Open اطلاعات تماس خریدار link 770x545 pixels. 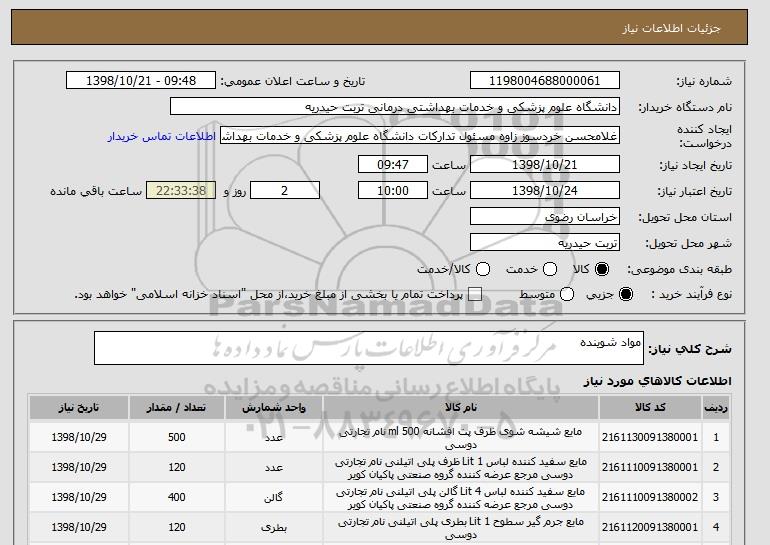(162, 136)
